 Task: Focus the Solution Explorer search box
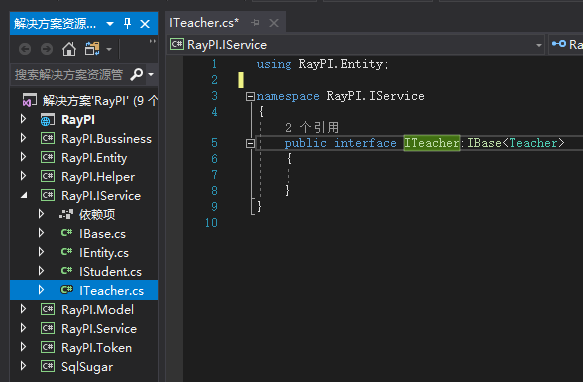[x=69, y=74]
